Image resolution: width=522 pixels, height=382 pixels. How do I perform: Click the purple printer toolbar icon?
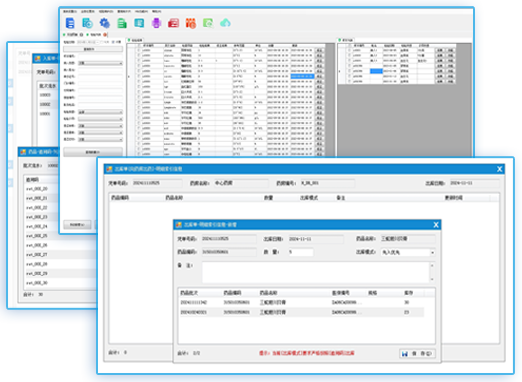(x=156, y=23)
